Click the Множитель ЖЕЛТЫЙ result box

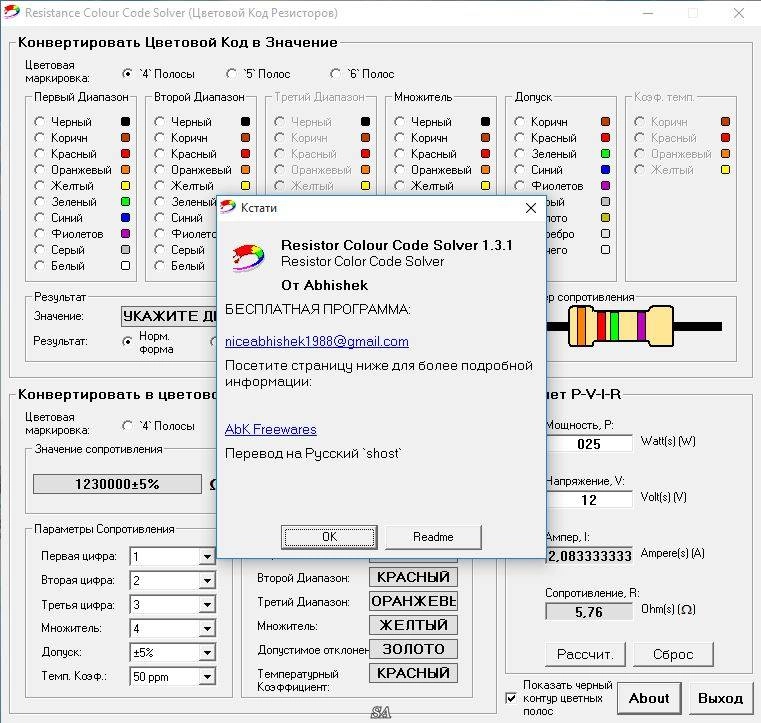413,624
